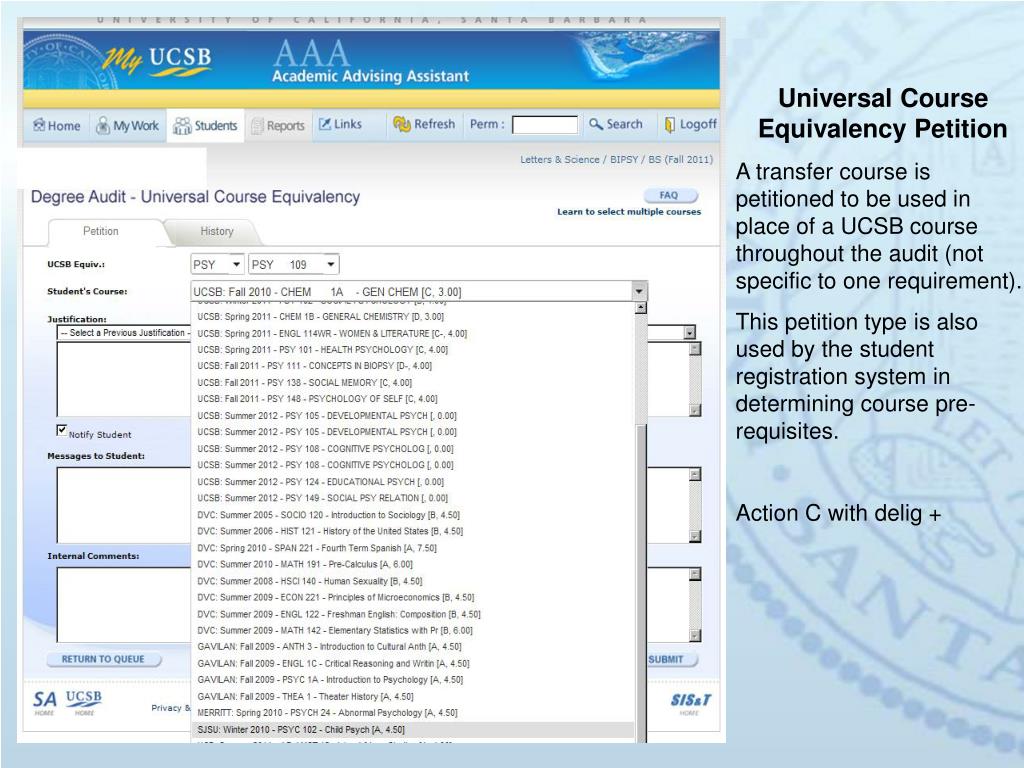1024x768 pixels.
Task: Select SJSU PSYC 102 Child Psych course
Action: [x=413, y=729]
